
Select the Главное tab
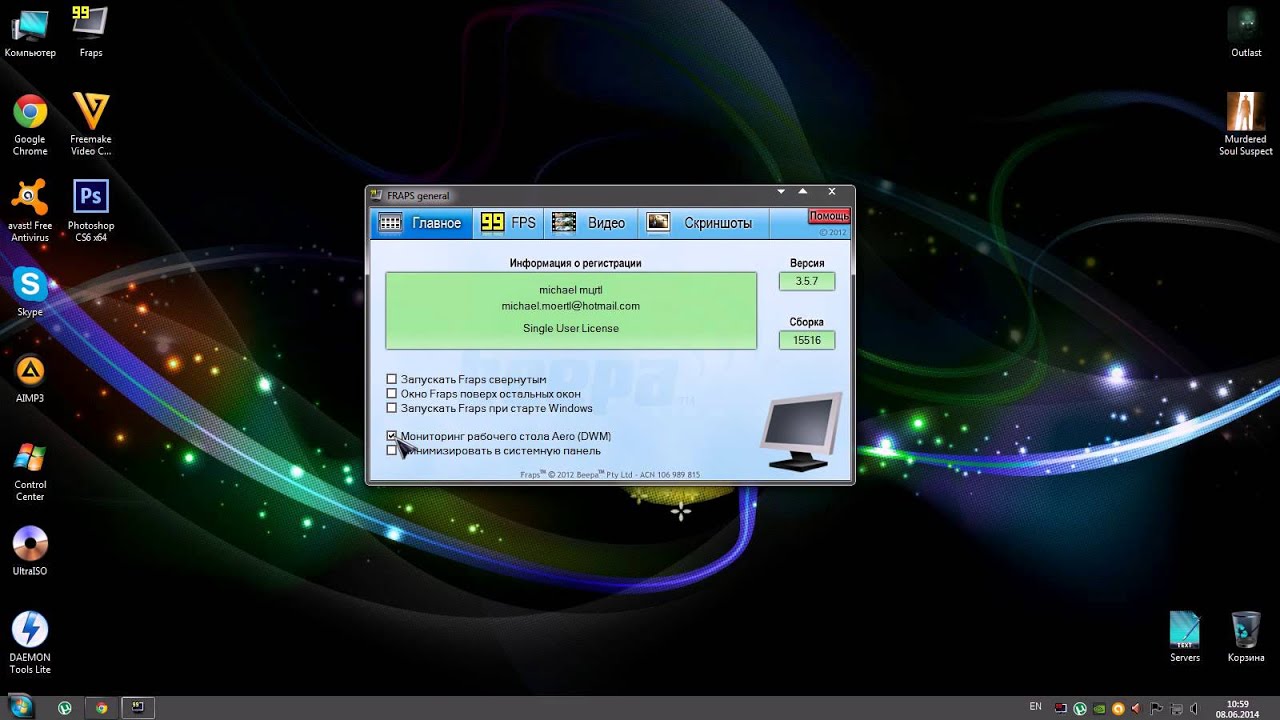pos(420,223)
